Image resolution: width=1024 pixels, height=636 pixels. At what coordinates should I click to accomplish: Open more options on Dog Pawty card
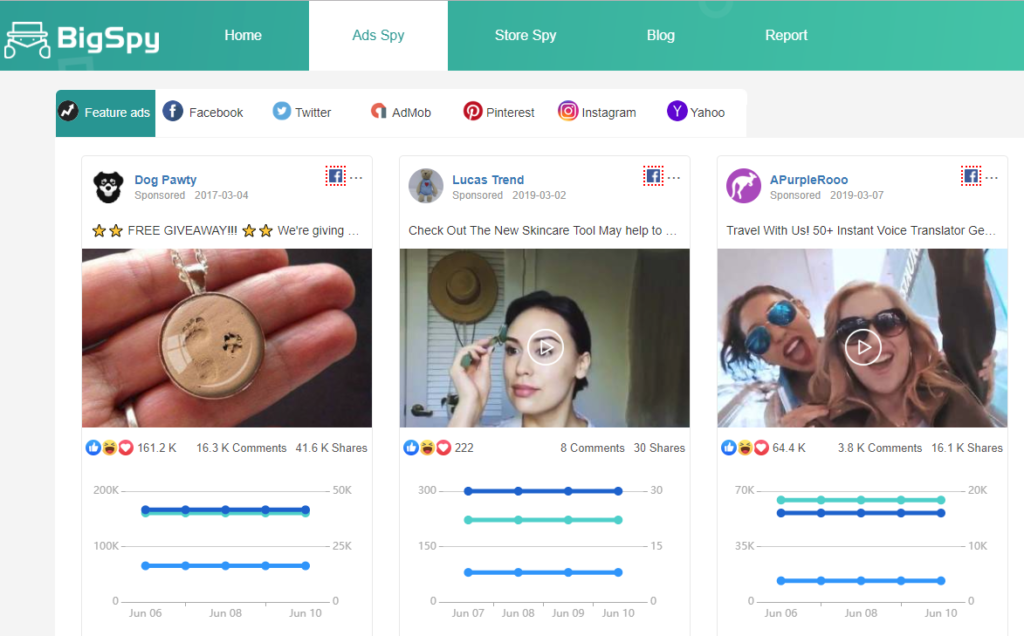(356, 178)
